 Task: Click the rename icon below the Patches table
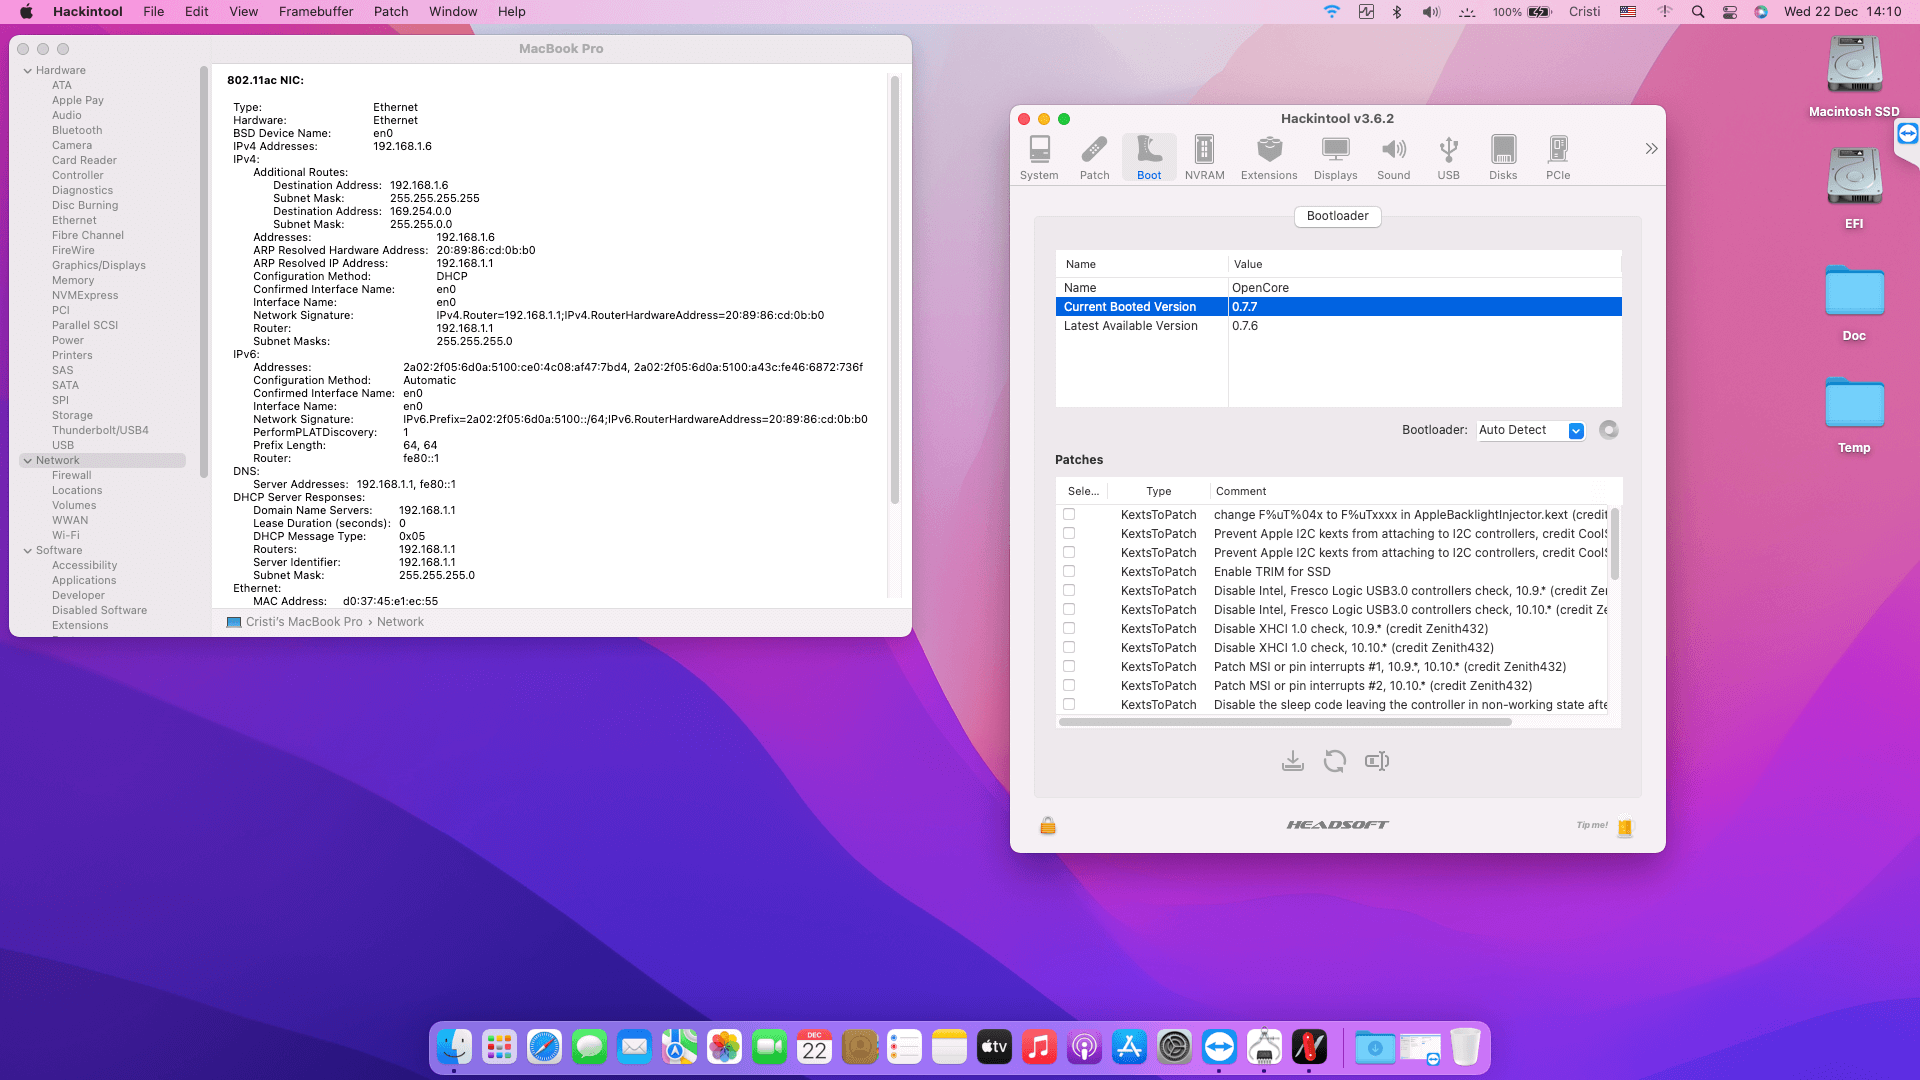[1377, 761]
